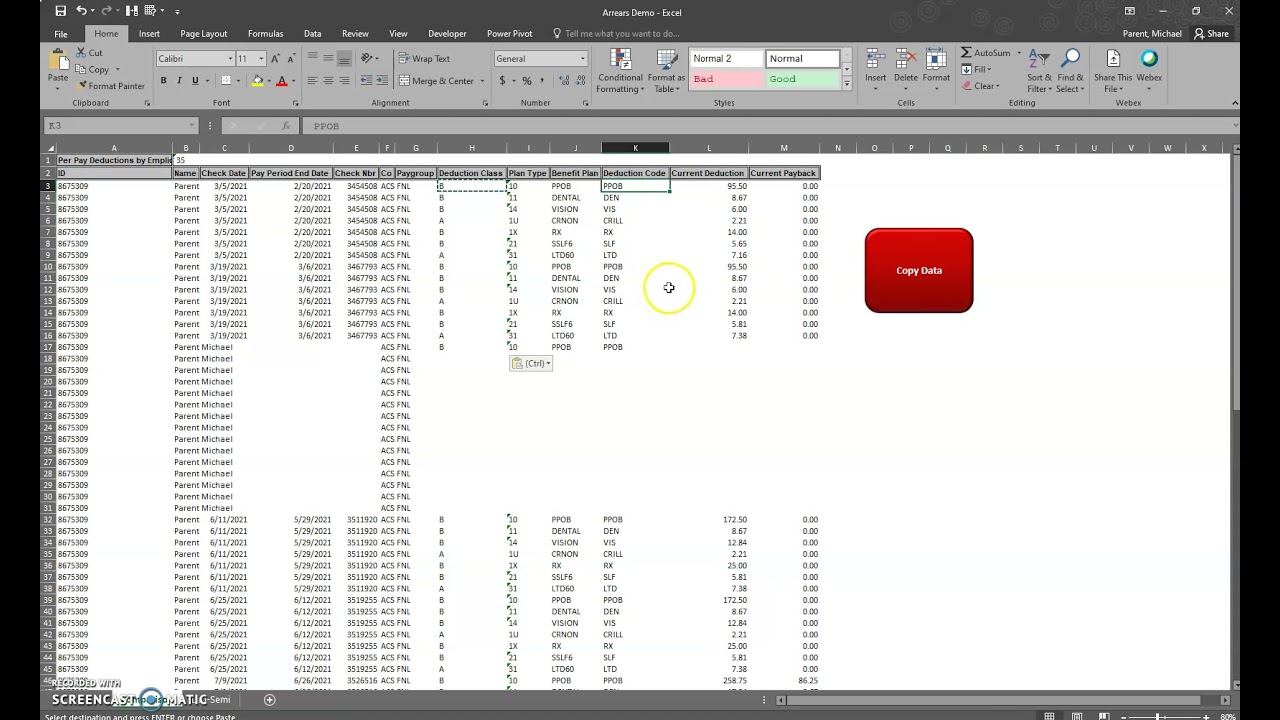Image resolution: width=1280 pixels, height=720 pixels.
Task: Apply the Good cell style
Action: (x=803, y=79)
